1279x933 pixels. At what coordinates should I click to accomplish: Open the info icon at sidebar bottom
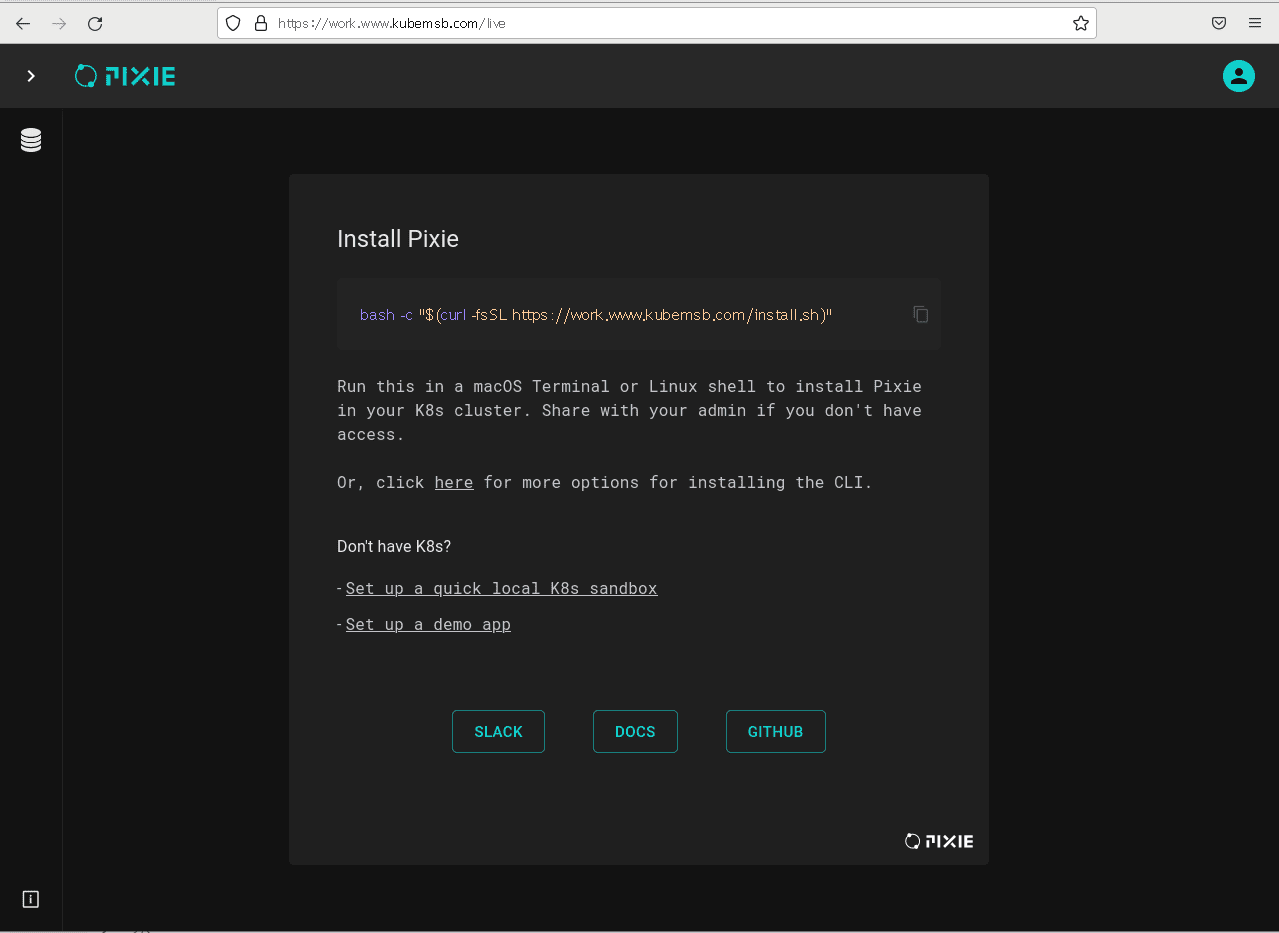coord(31,899)
